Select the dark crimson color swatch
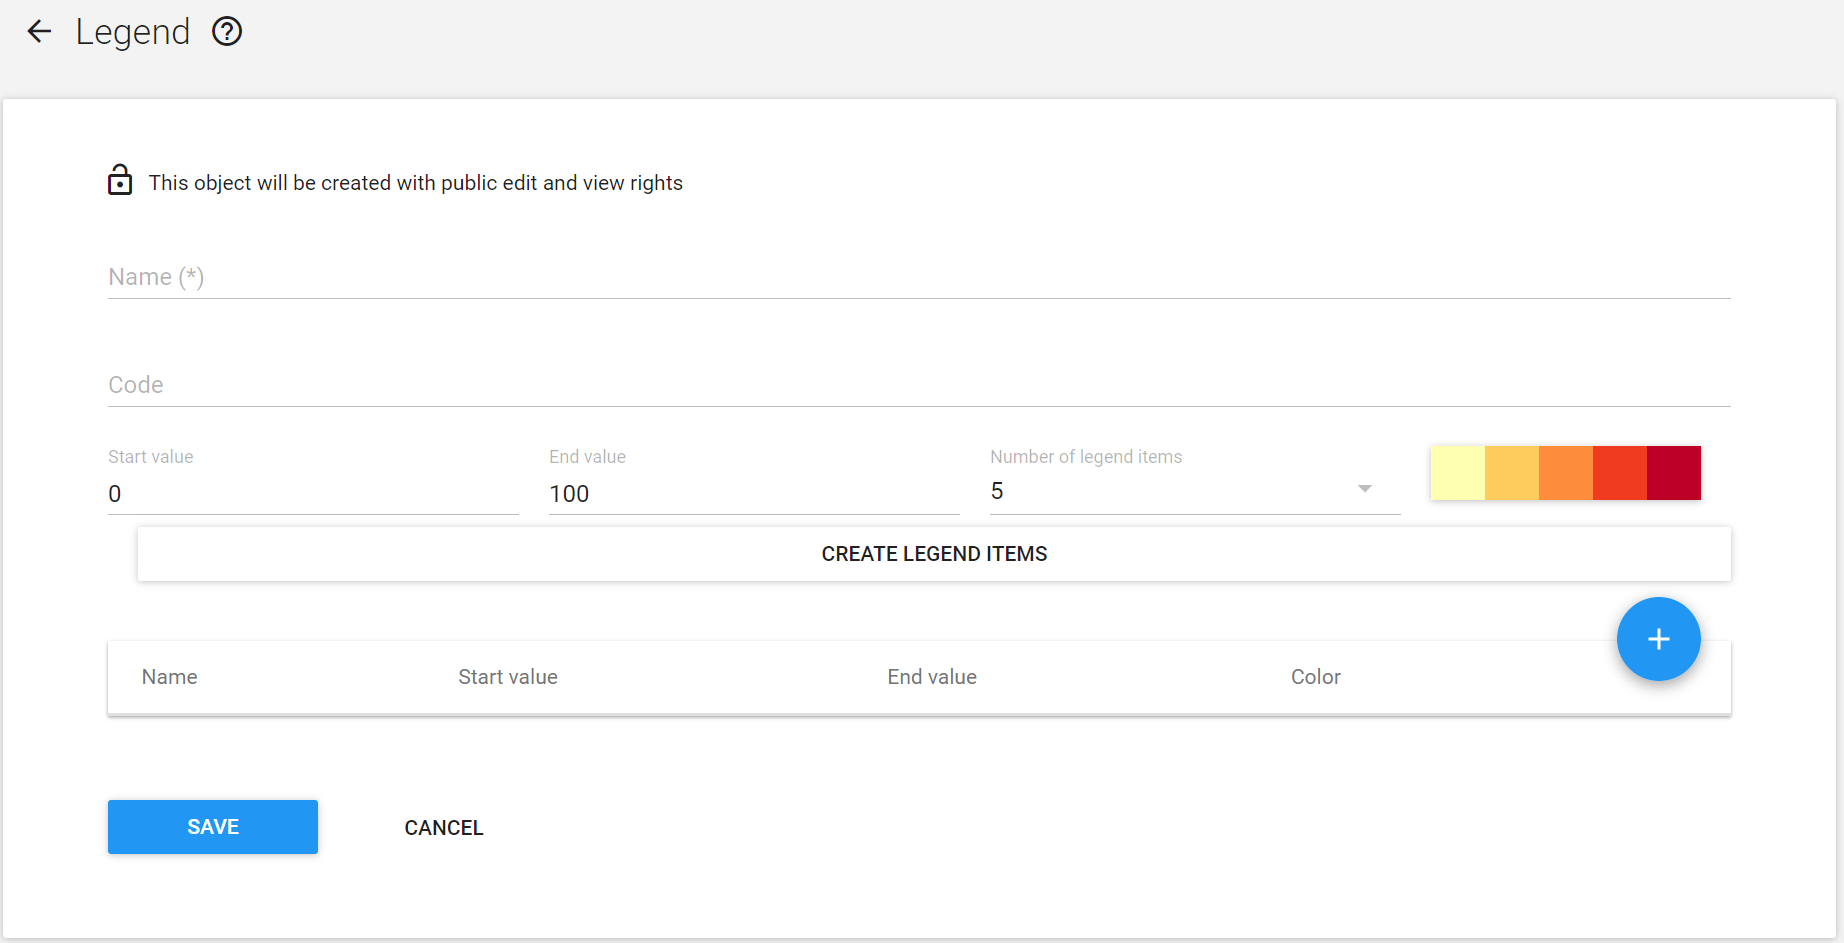This screenshot has height=943, width=1844. (x=1673, y=473)
